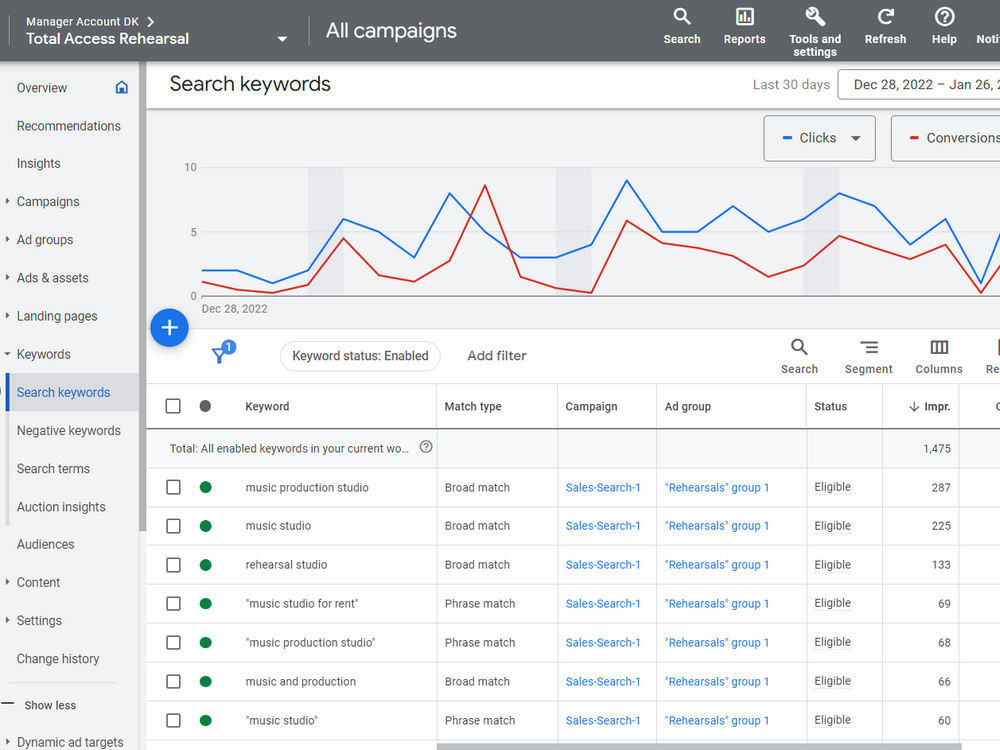Open Auction insights page
Viewport: 1000px width, 750px height.
61,507
